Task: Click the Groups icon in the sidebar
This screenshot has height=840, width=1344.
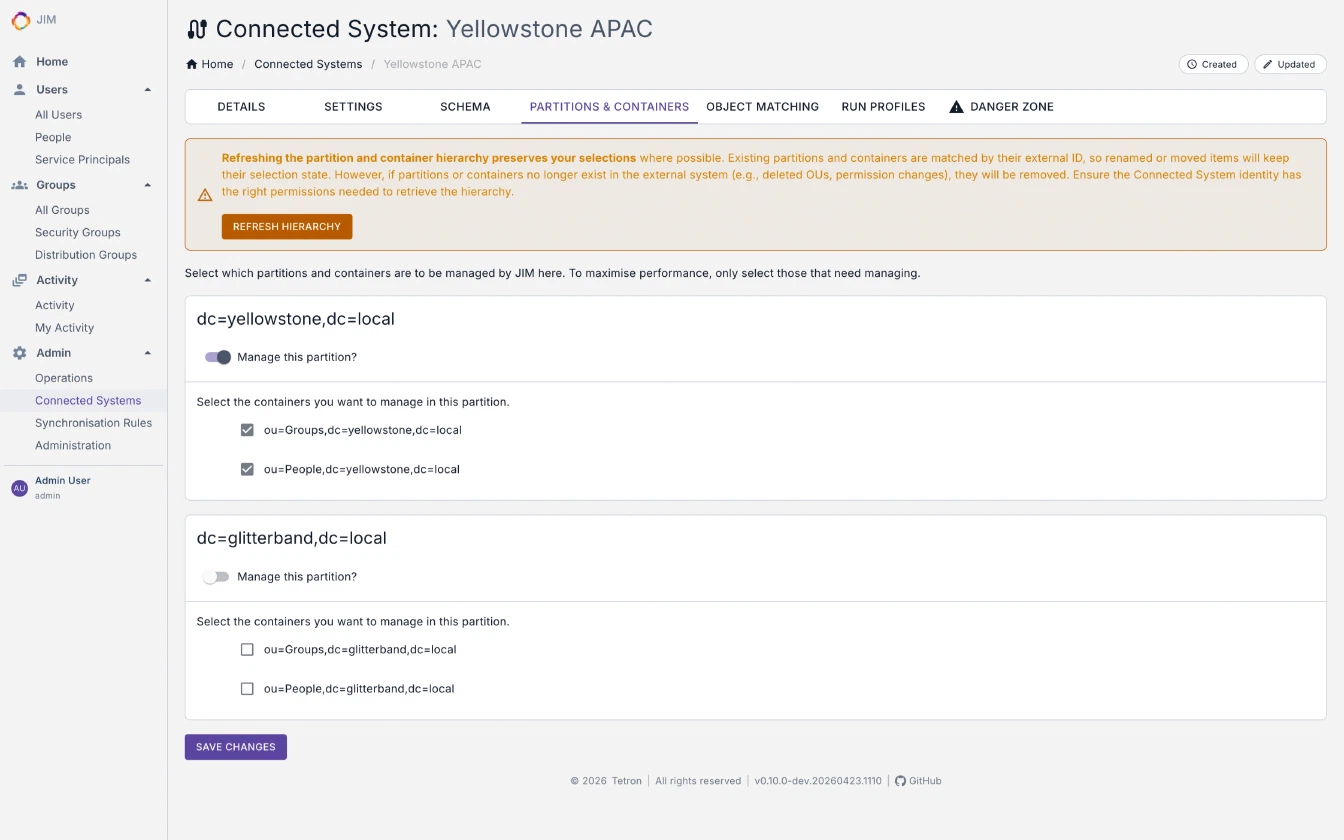Action: pyautogui.click(x=19, y=184)
